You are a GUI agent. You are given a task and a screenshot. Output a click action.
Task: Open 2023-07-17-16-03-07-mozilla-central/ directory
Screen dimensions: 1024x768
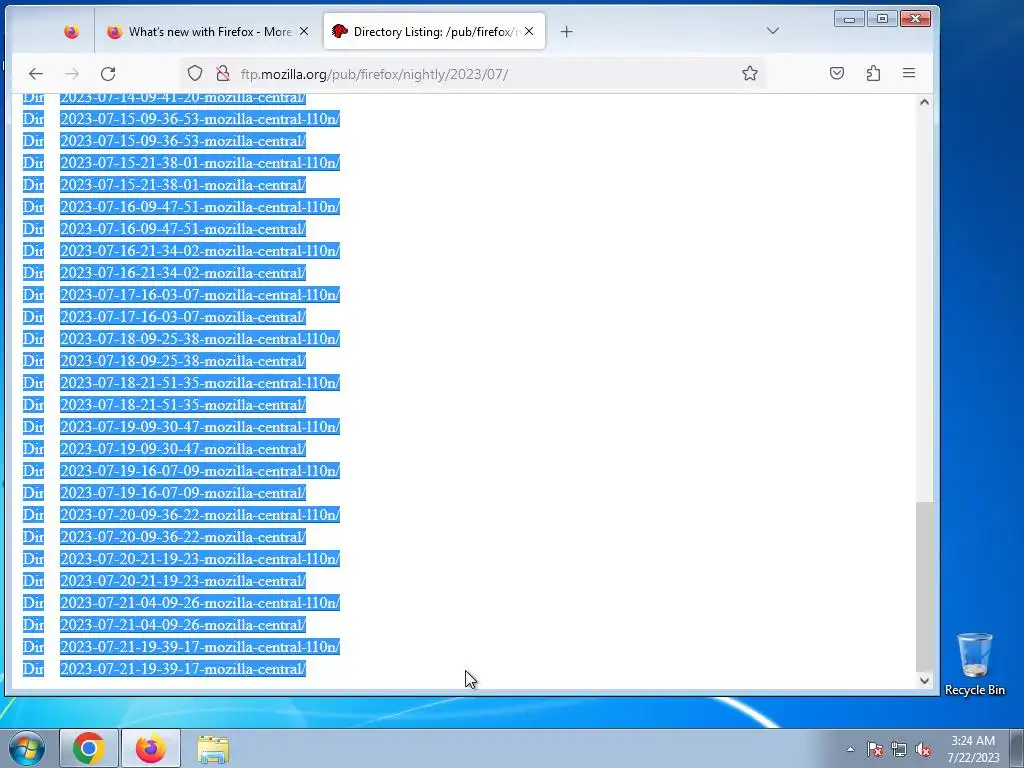[x=183, y=317]
